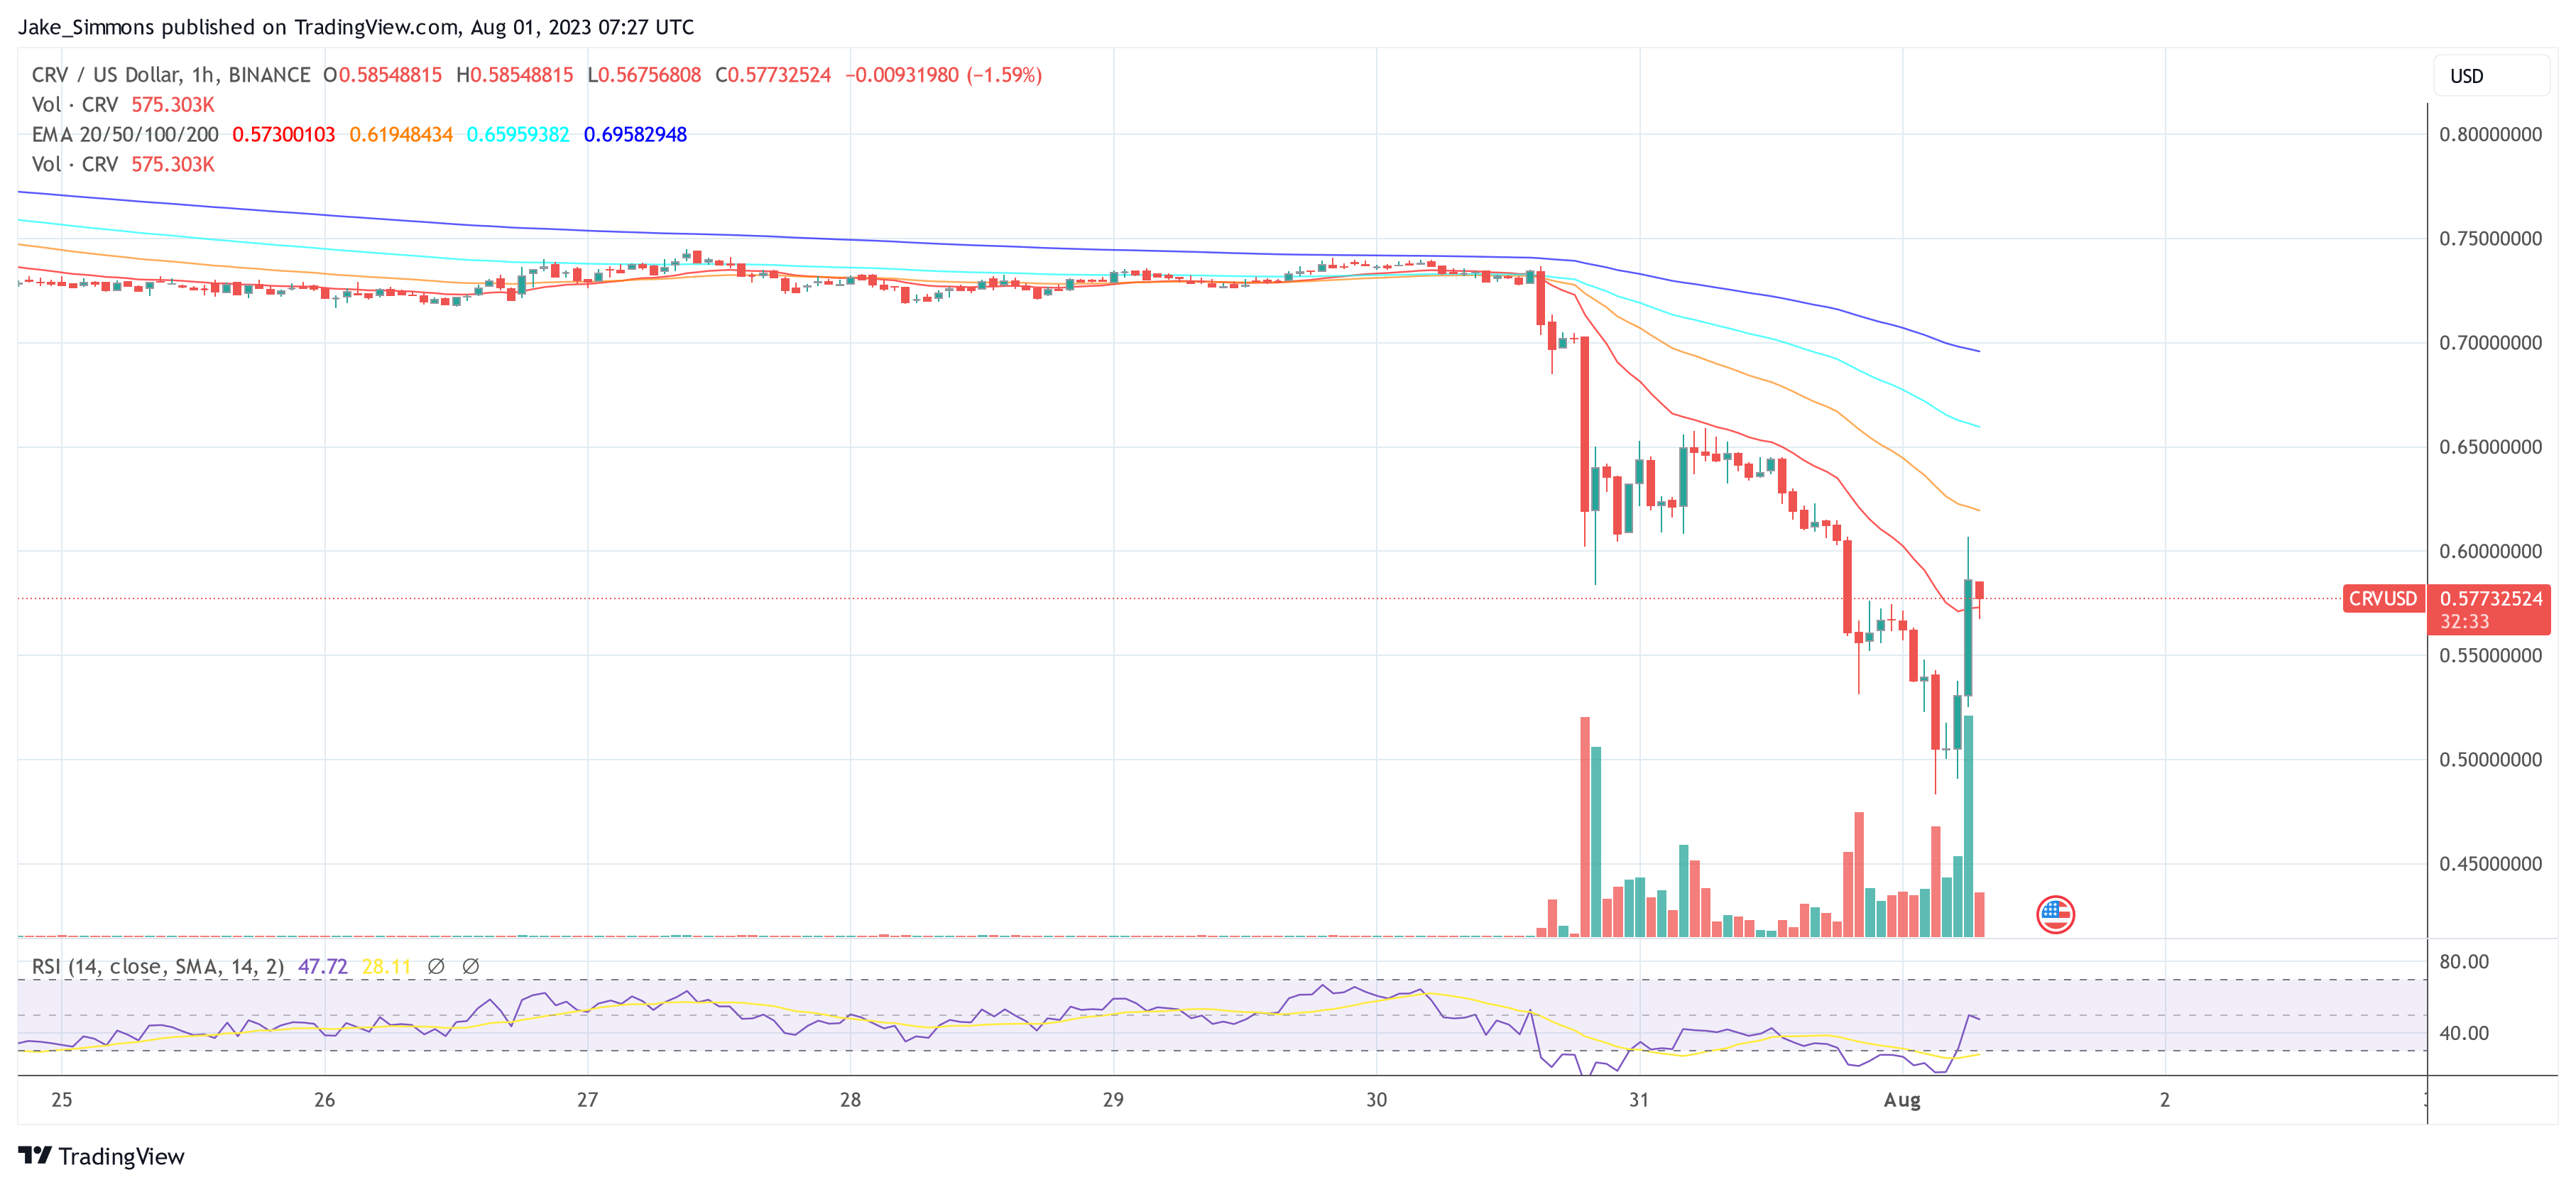Click the US flag economic event icon
Image resolution: width=2576 pixels, height=1187 pixels.
2055,914
